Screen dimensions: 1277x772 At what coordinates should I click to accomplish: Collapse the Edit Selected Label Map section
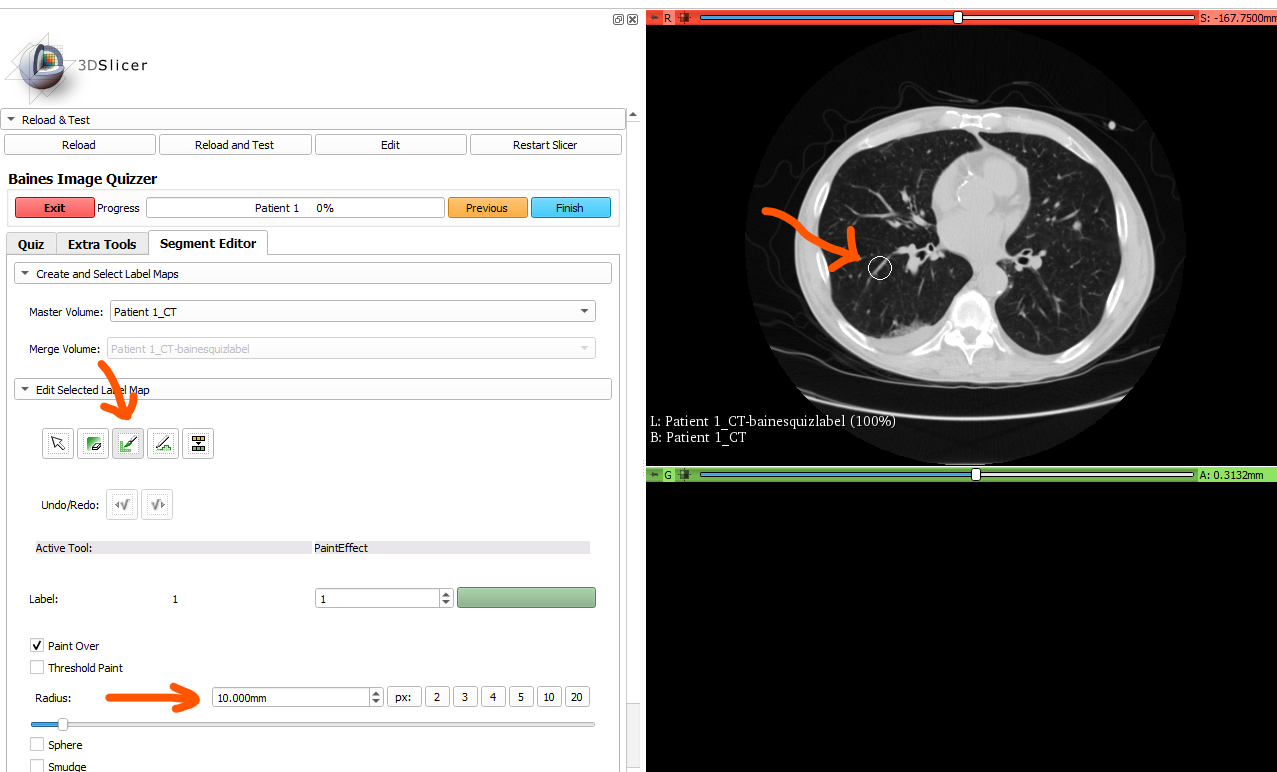click(24, 389)
